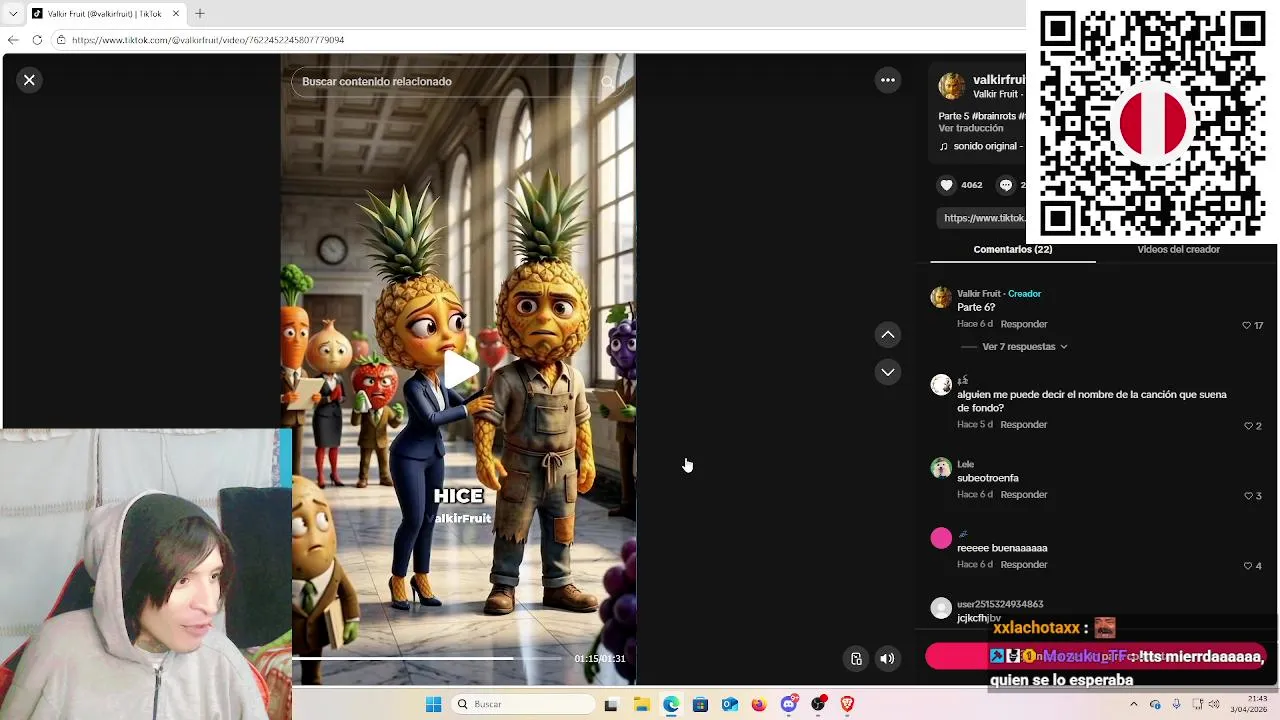This screenshot has height=720, width=1280.
Task: Go to next video with down arrow
Action: click(x=888, y=372)
